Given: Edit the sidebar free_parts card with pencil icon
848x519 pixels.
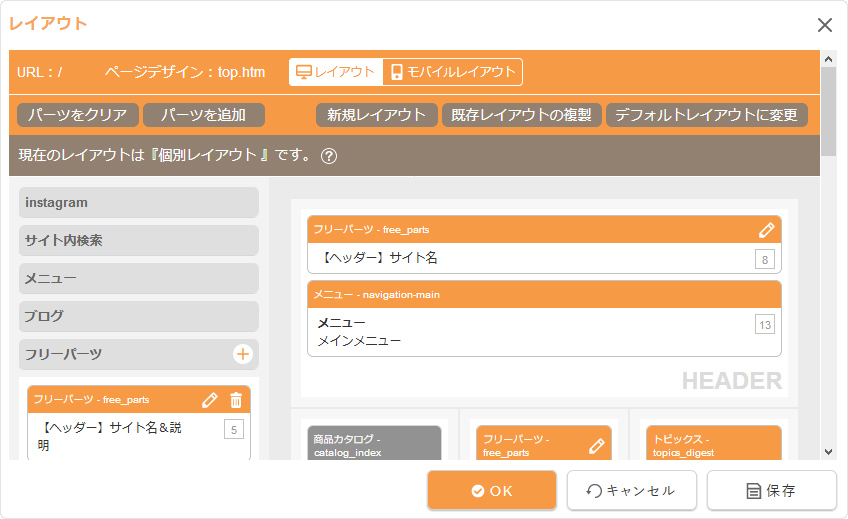Looking at the screenshot, I should tap(209, 400).
